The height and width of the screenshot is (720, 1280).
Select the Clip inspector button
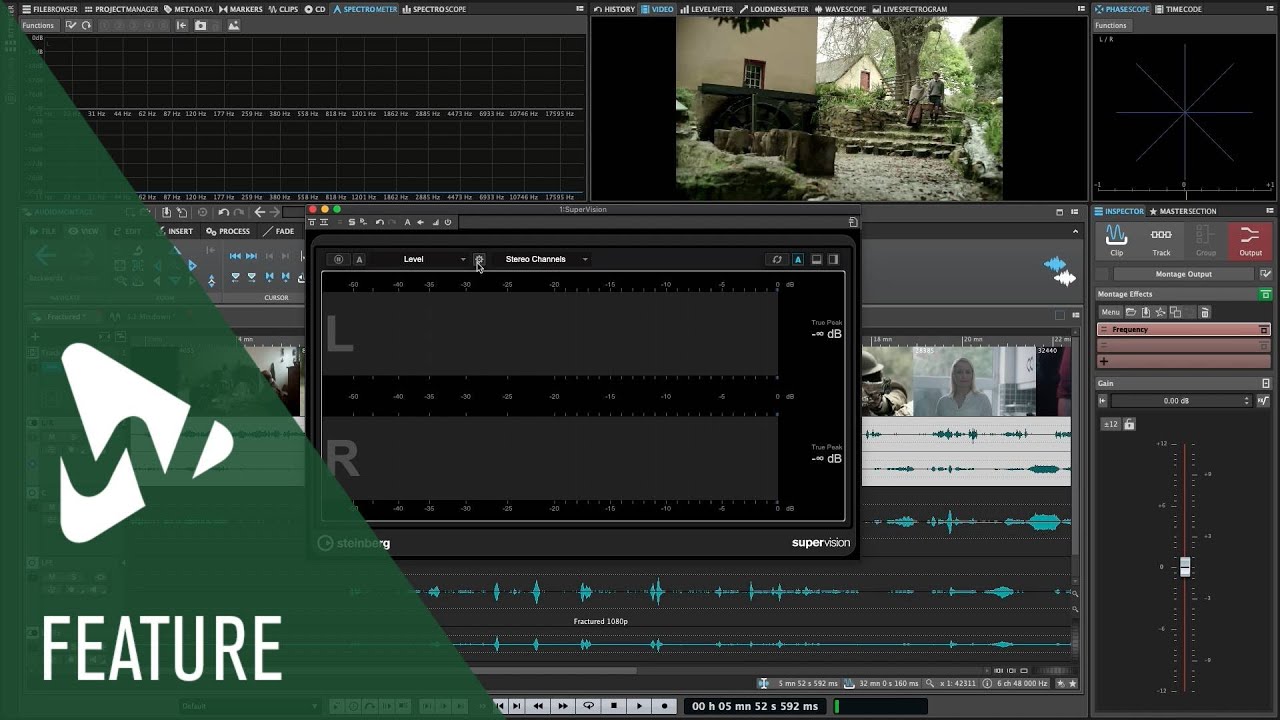click(x=1116, y=240)
